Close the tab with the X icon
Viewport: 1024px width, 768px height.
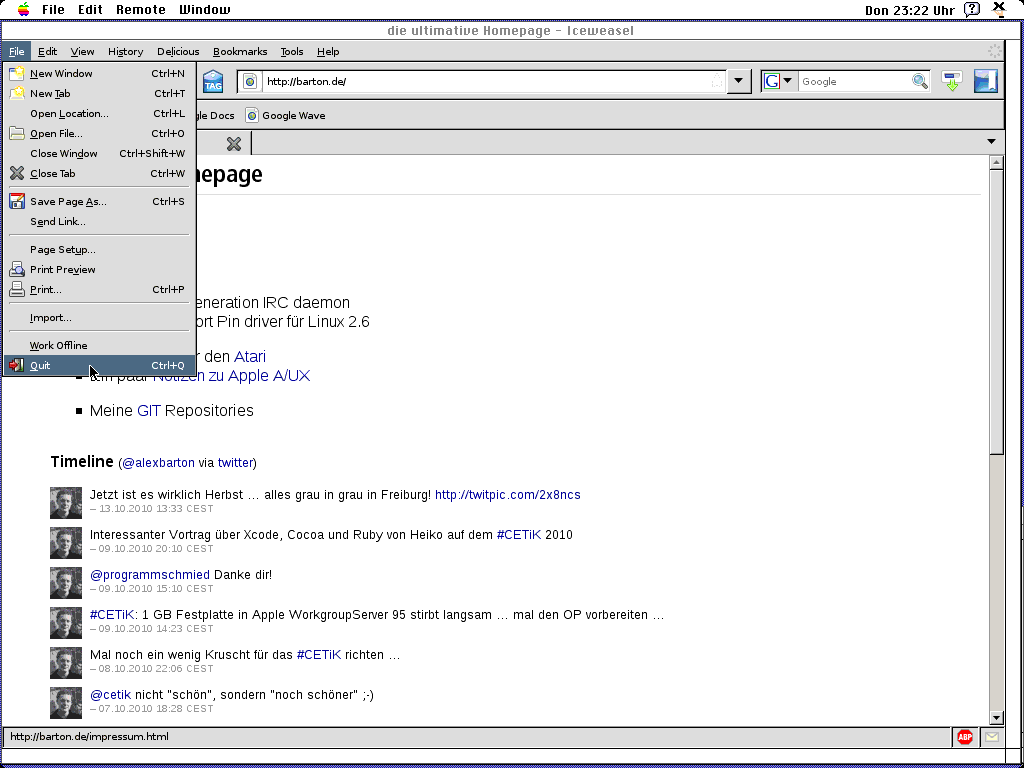click(x=234, y=144)
